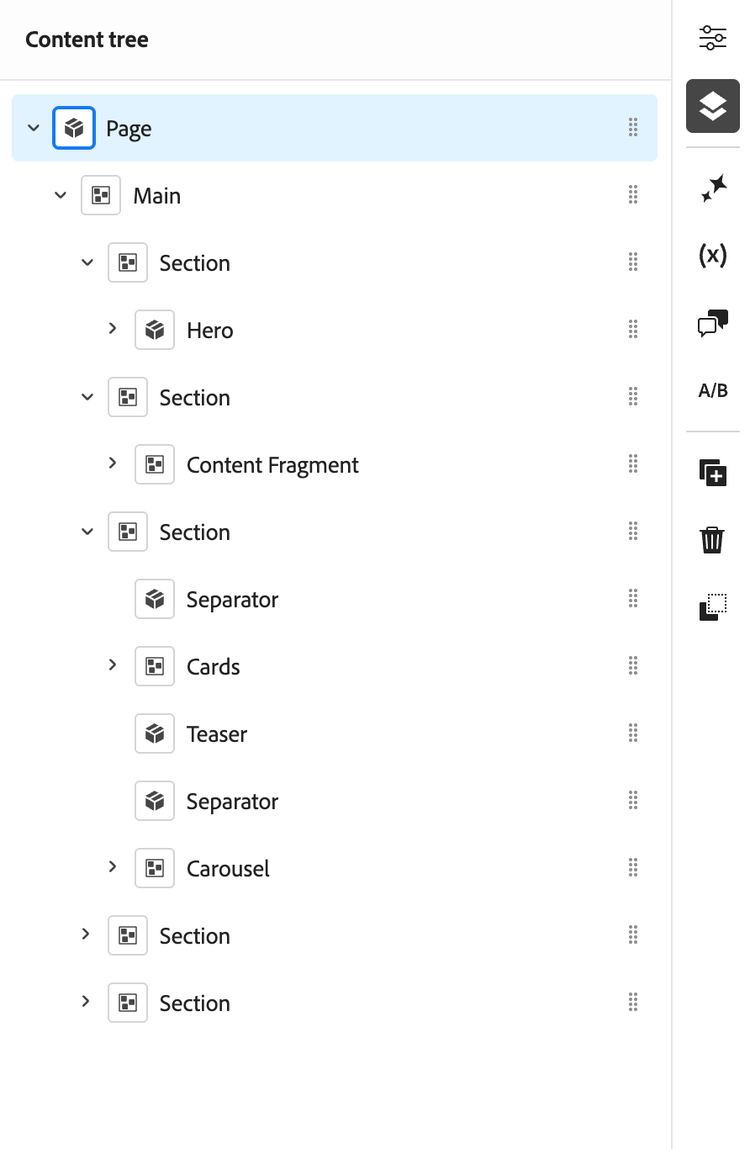750x1149 pixels.
Task: Select the content tree layers icon
Action: pyautogui.click(x=712, y=106)
